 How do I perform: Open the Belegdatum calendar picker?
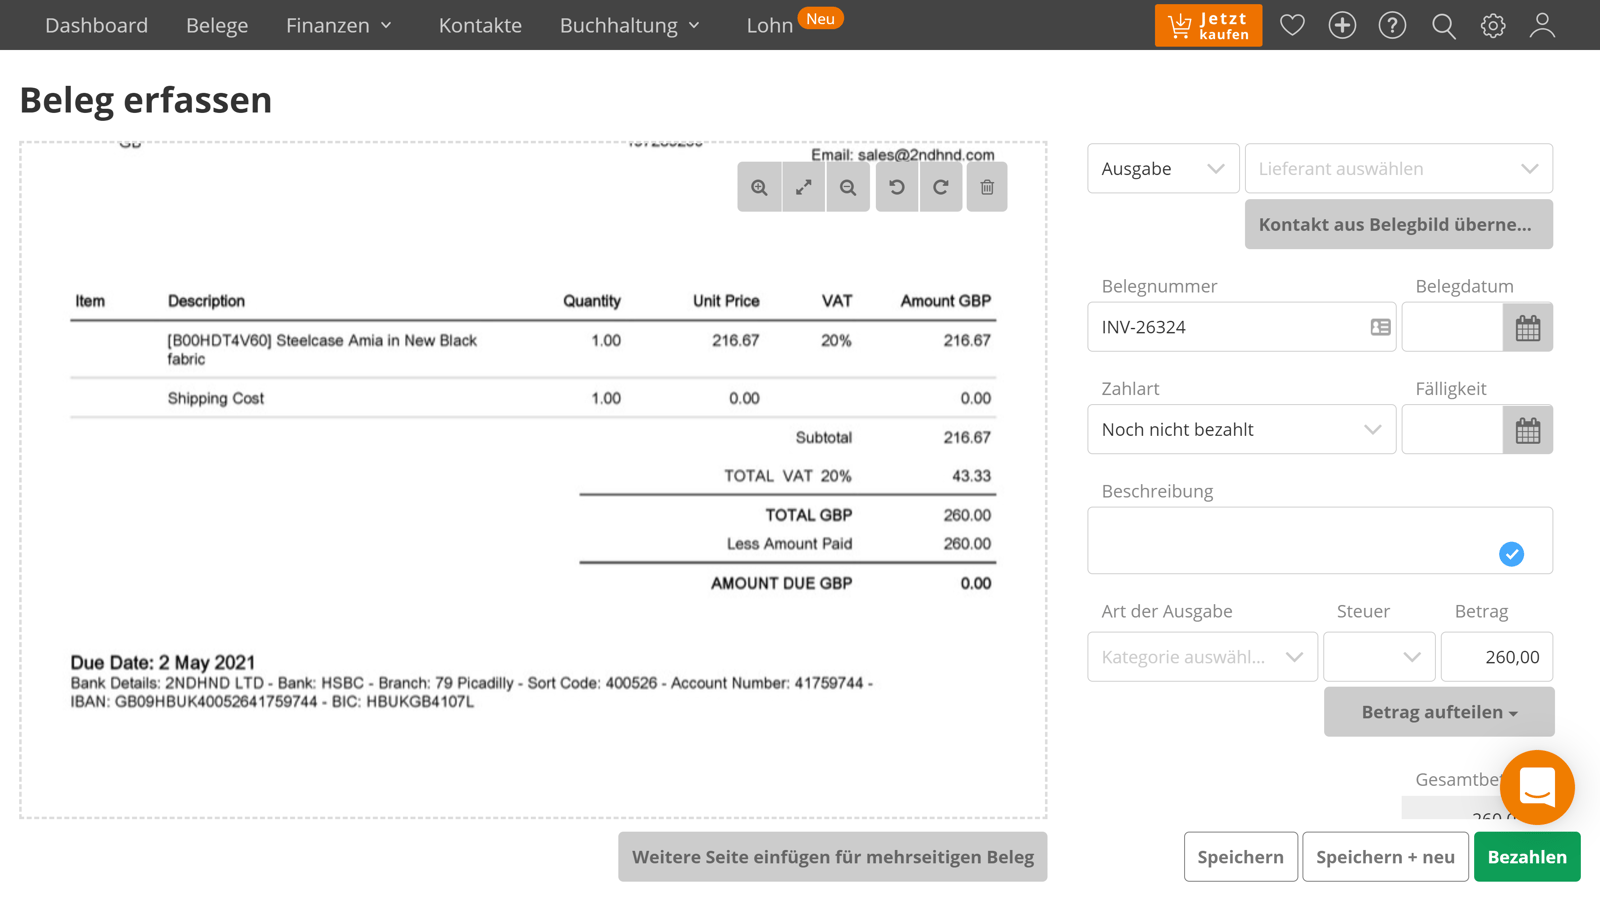pyautogui.click(x=1527, y=327)
